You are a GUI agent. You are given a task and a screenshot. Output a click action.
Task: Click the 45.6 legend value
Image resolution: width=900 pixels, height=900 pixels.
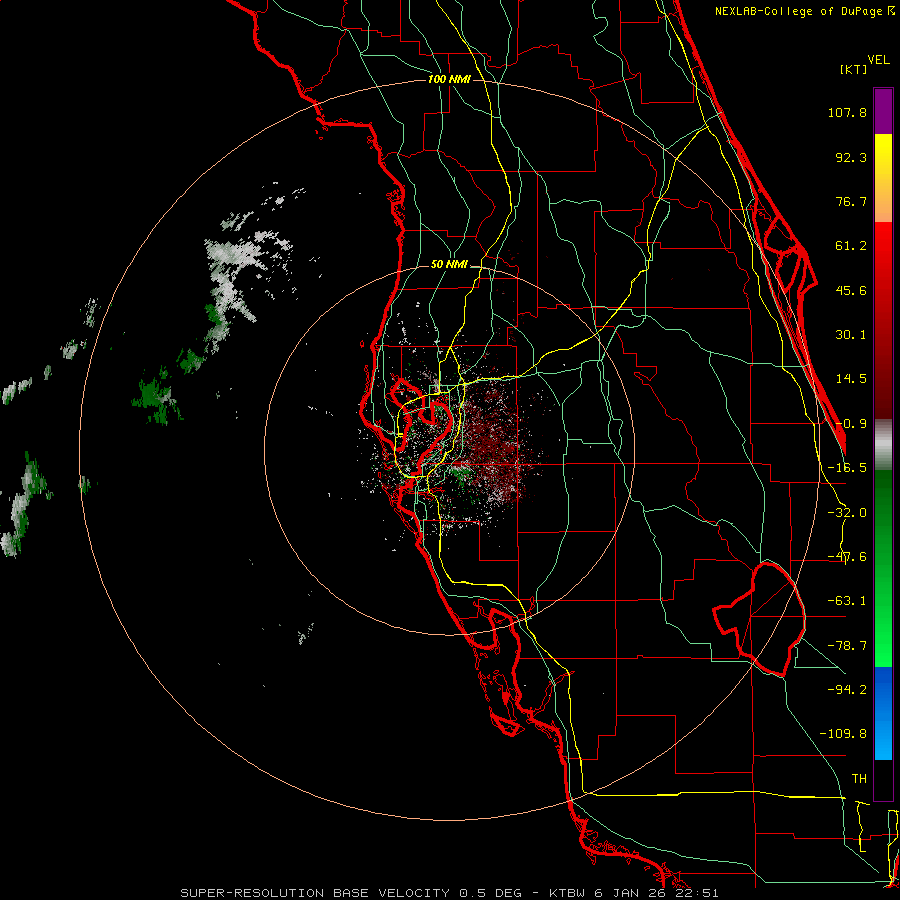[851, 290]
